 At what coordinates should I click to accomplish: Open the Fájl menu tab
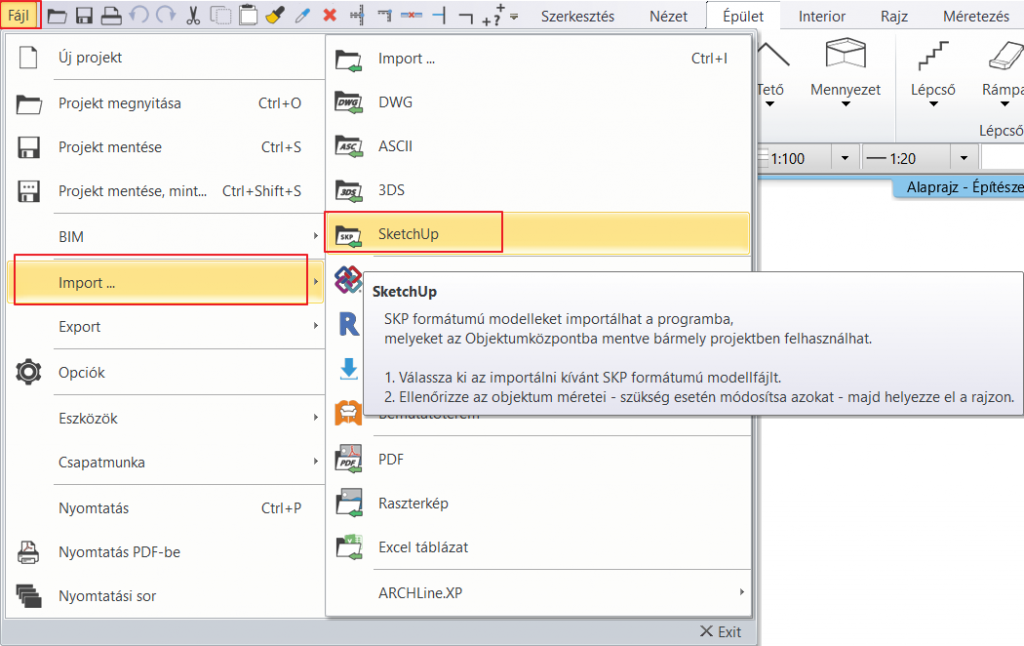(x=20, y=15)
